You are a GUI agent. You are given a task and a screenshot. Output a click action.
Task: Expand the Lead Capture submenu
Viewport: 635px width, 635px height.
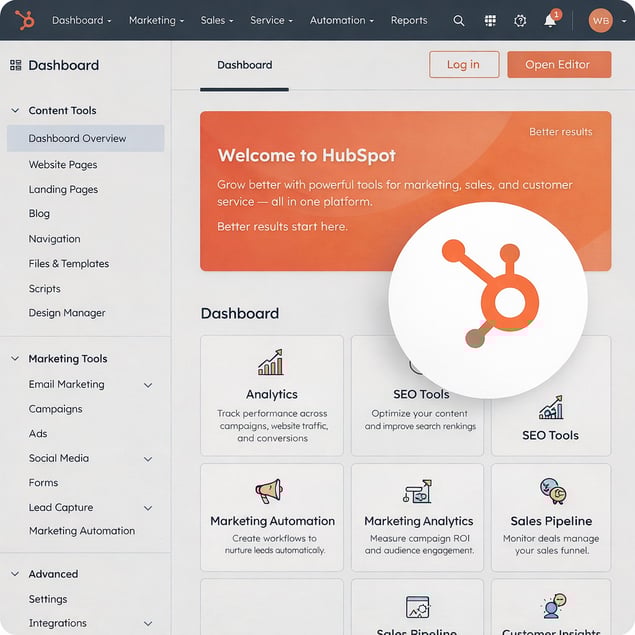tap(148, 508)
